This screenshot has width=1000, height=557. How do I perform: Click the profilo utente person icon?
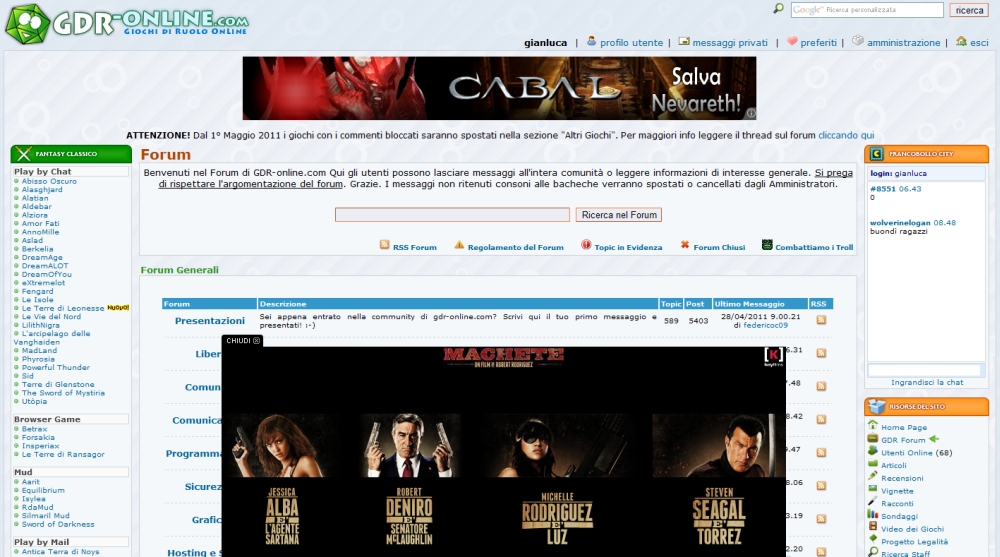[x=591, y=41]
